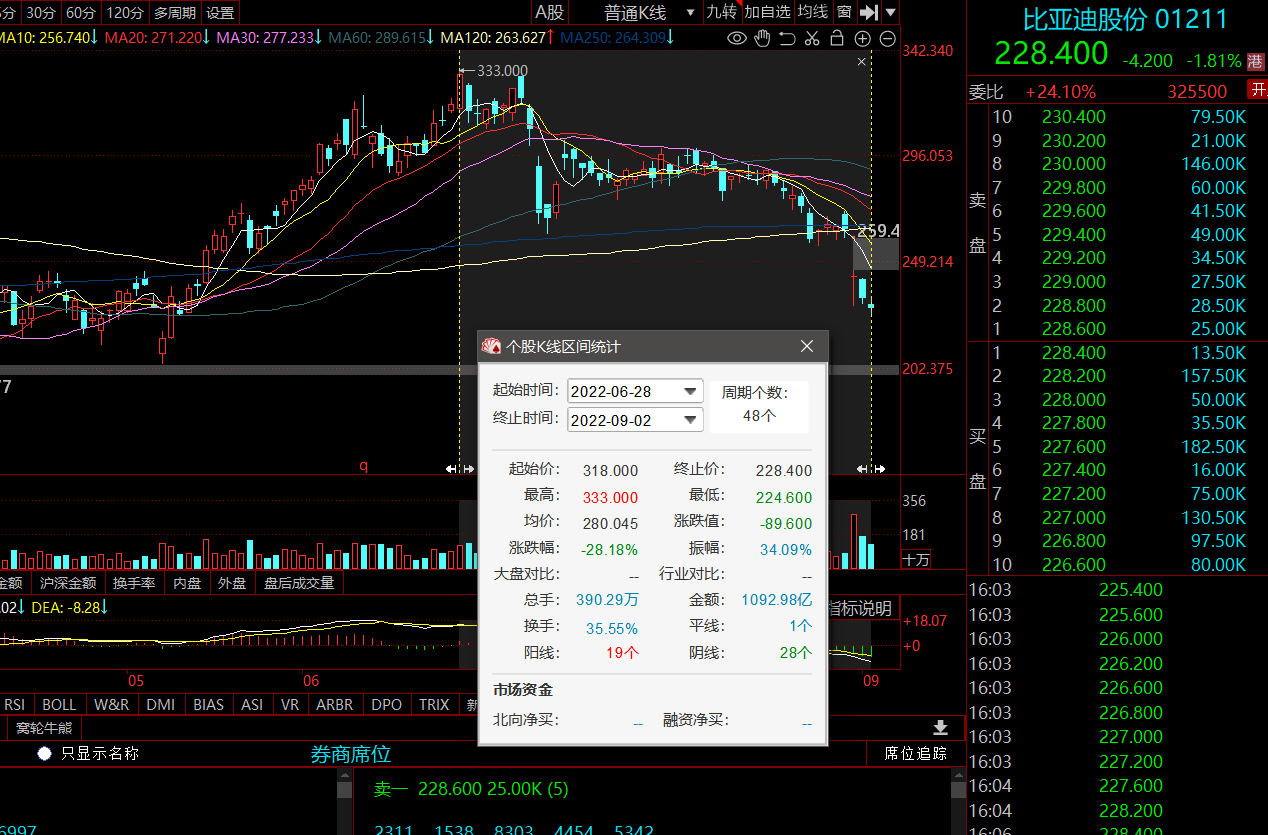Click the 券商席位 heading
This screenshot has width=1268, height=835.
pos(351,755)
